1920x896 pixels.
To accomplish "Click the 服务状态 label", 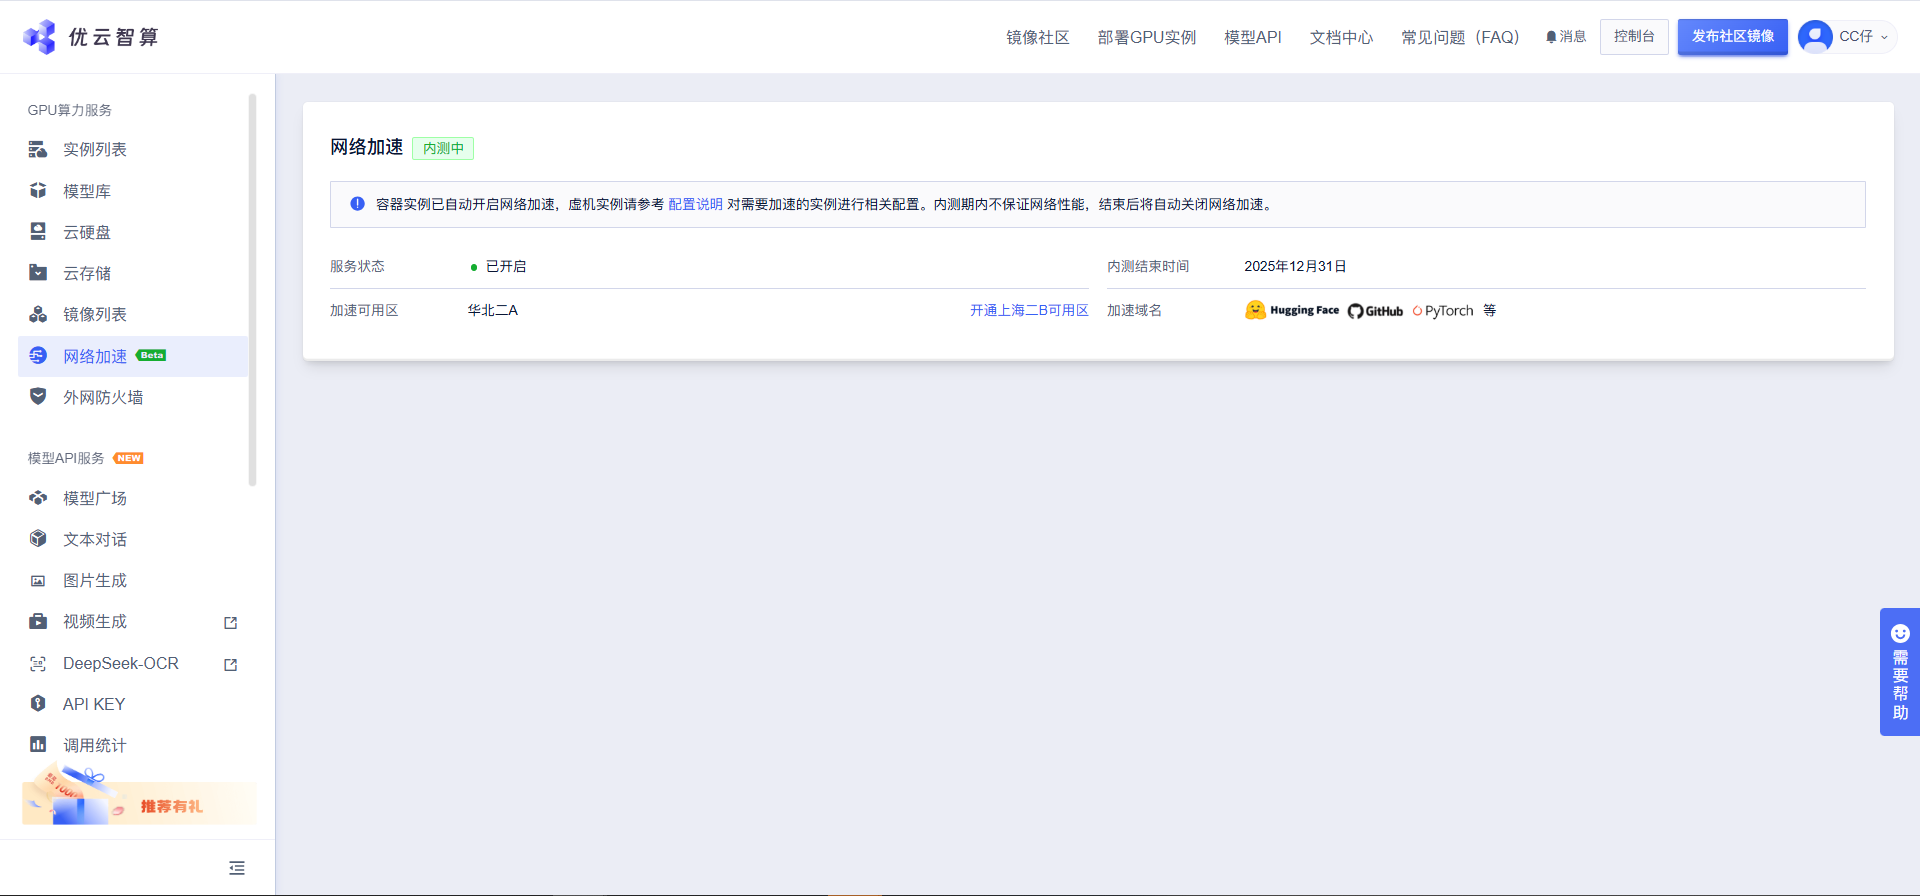I will pos(357,267).
